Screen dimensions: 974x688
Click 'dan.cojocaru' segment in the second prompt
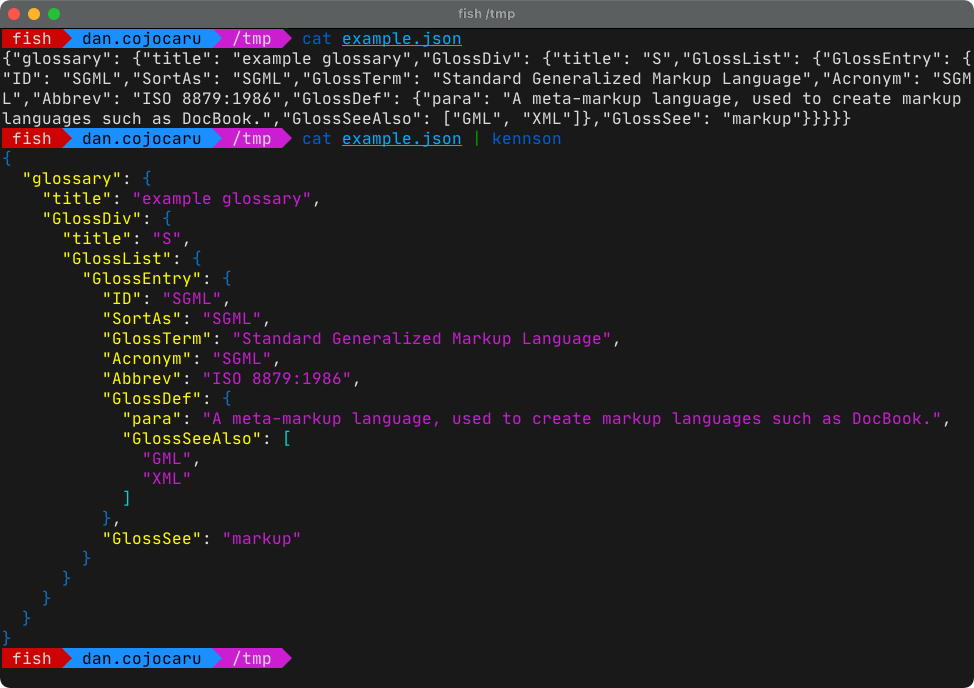(x=142, y=139)
